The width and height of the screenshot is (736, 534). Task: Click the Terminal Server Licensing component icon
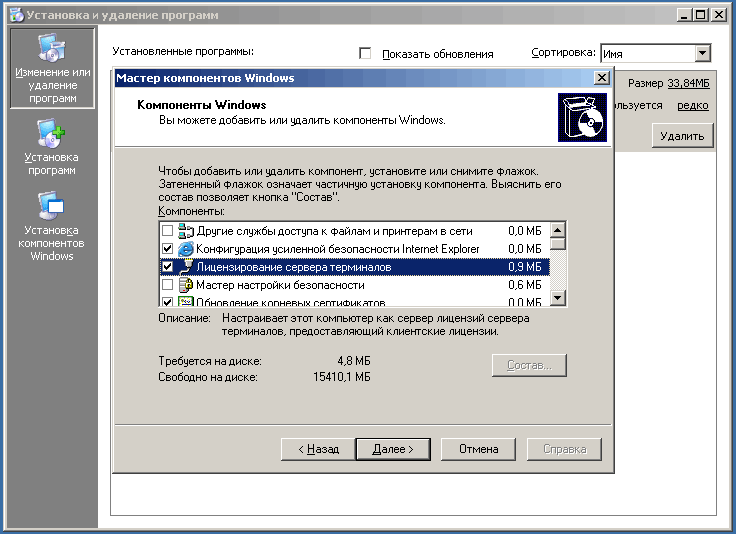click(186, 267)
